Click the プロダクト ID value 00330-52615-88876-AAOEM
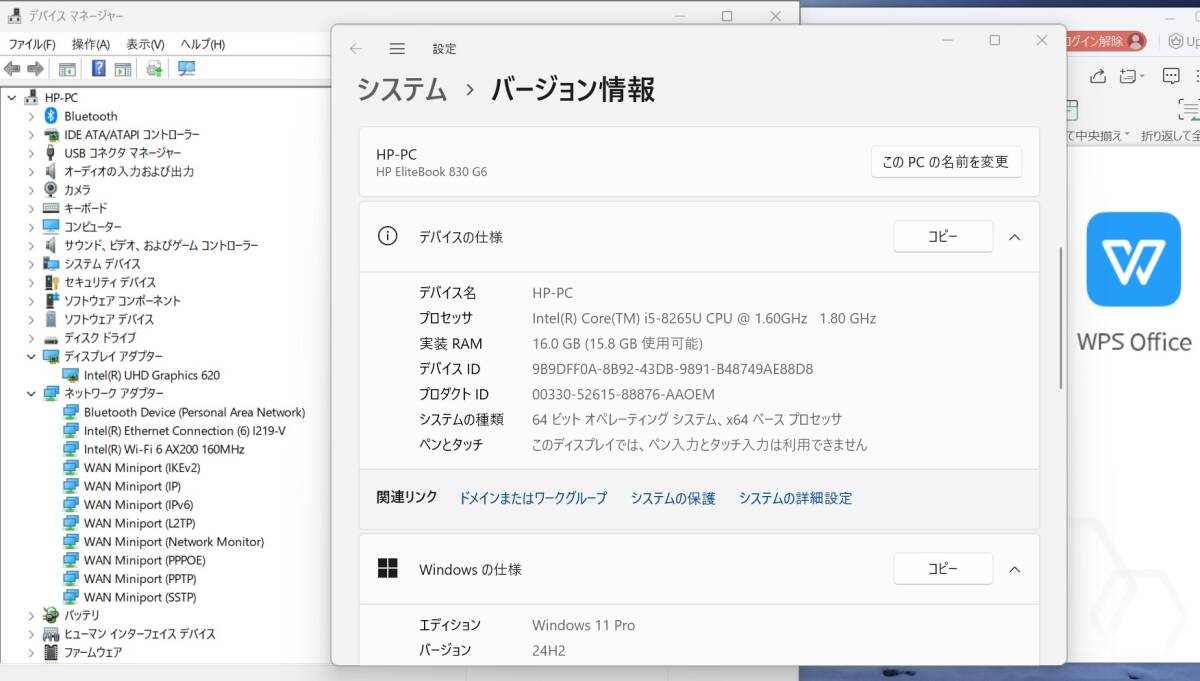The height and width of the screenshot is (681, 1200). pyautogui.click(x=623, y=394)
